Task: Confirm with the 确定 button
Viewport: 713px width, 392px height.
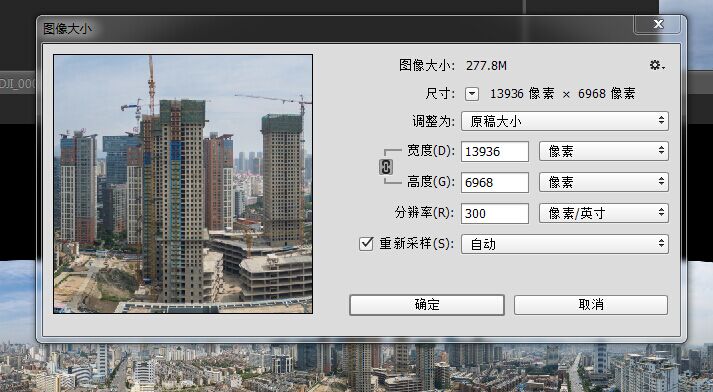Action: pyautogui.click(x=427, y=305)
